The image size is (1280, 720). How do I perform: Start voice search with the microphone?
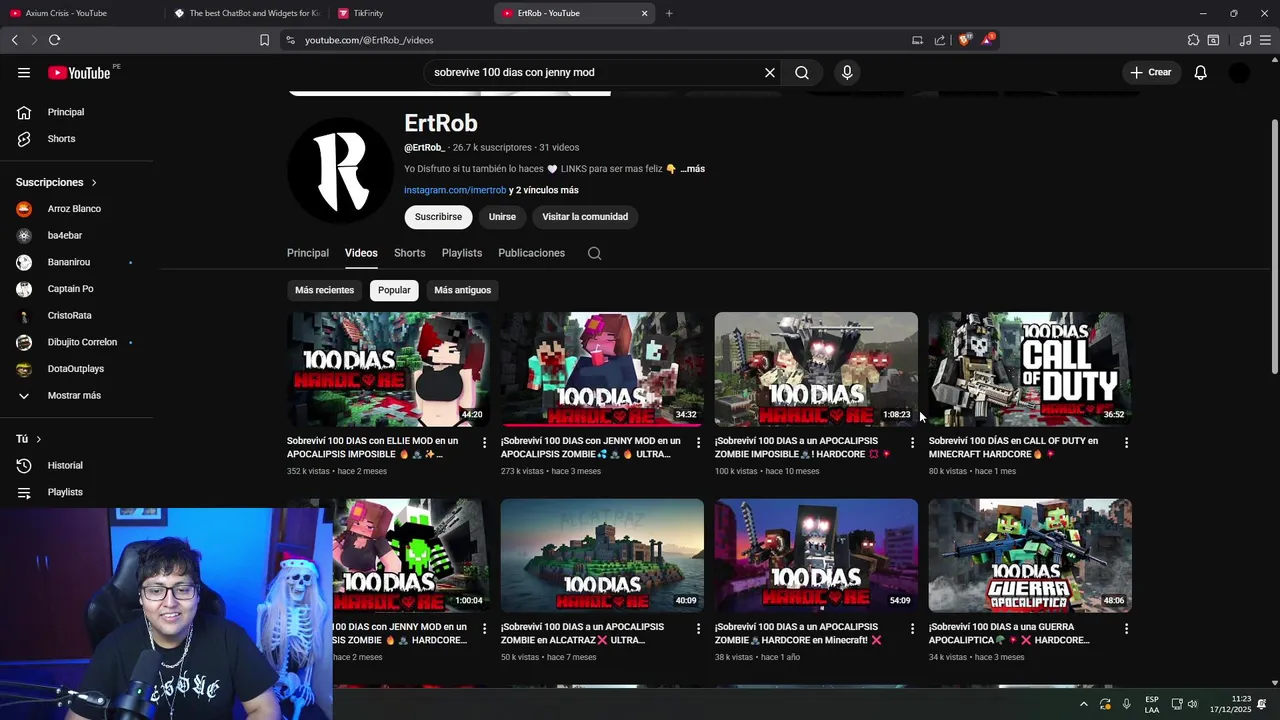coord(847,73)
